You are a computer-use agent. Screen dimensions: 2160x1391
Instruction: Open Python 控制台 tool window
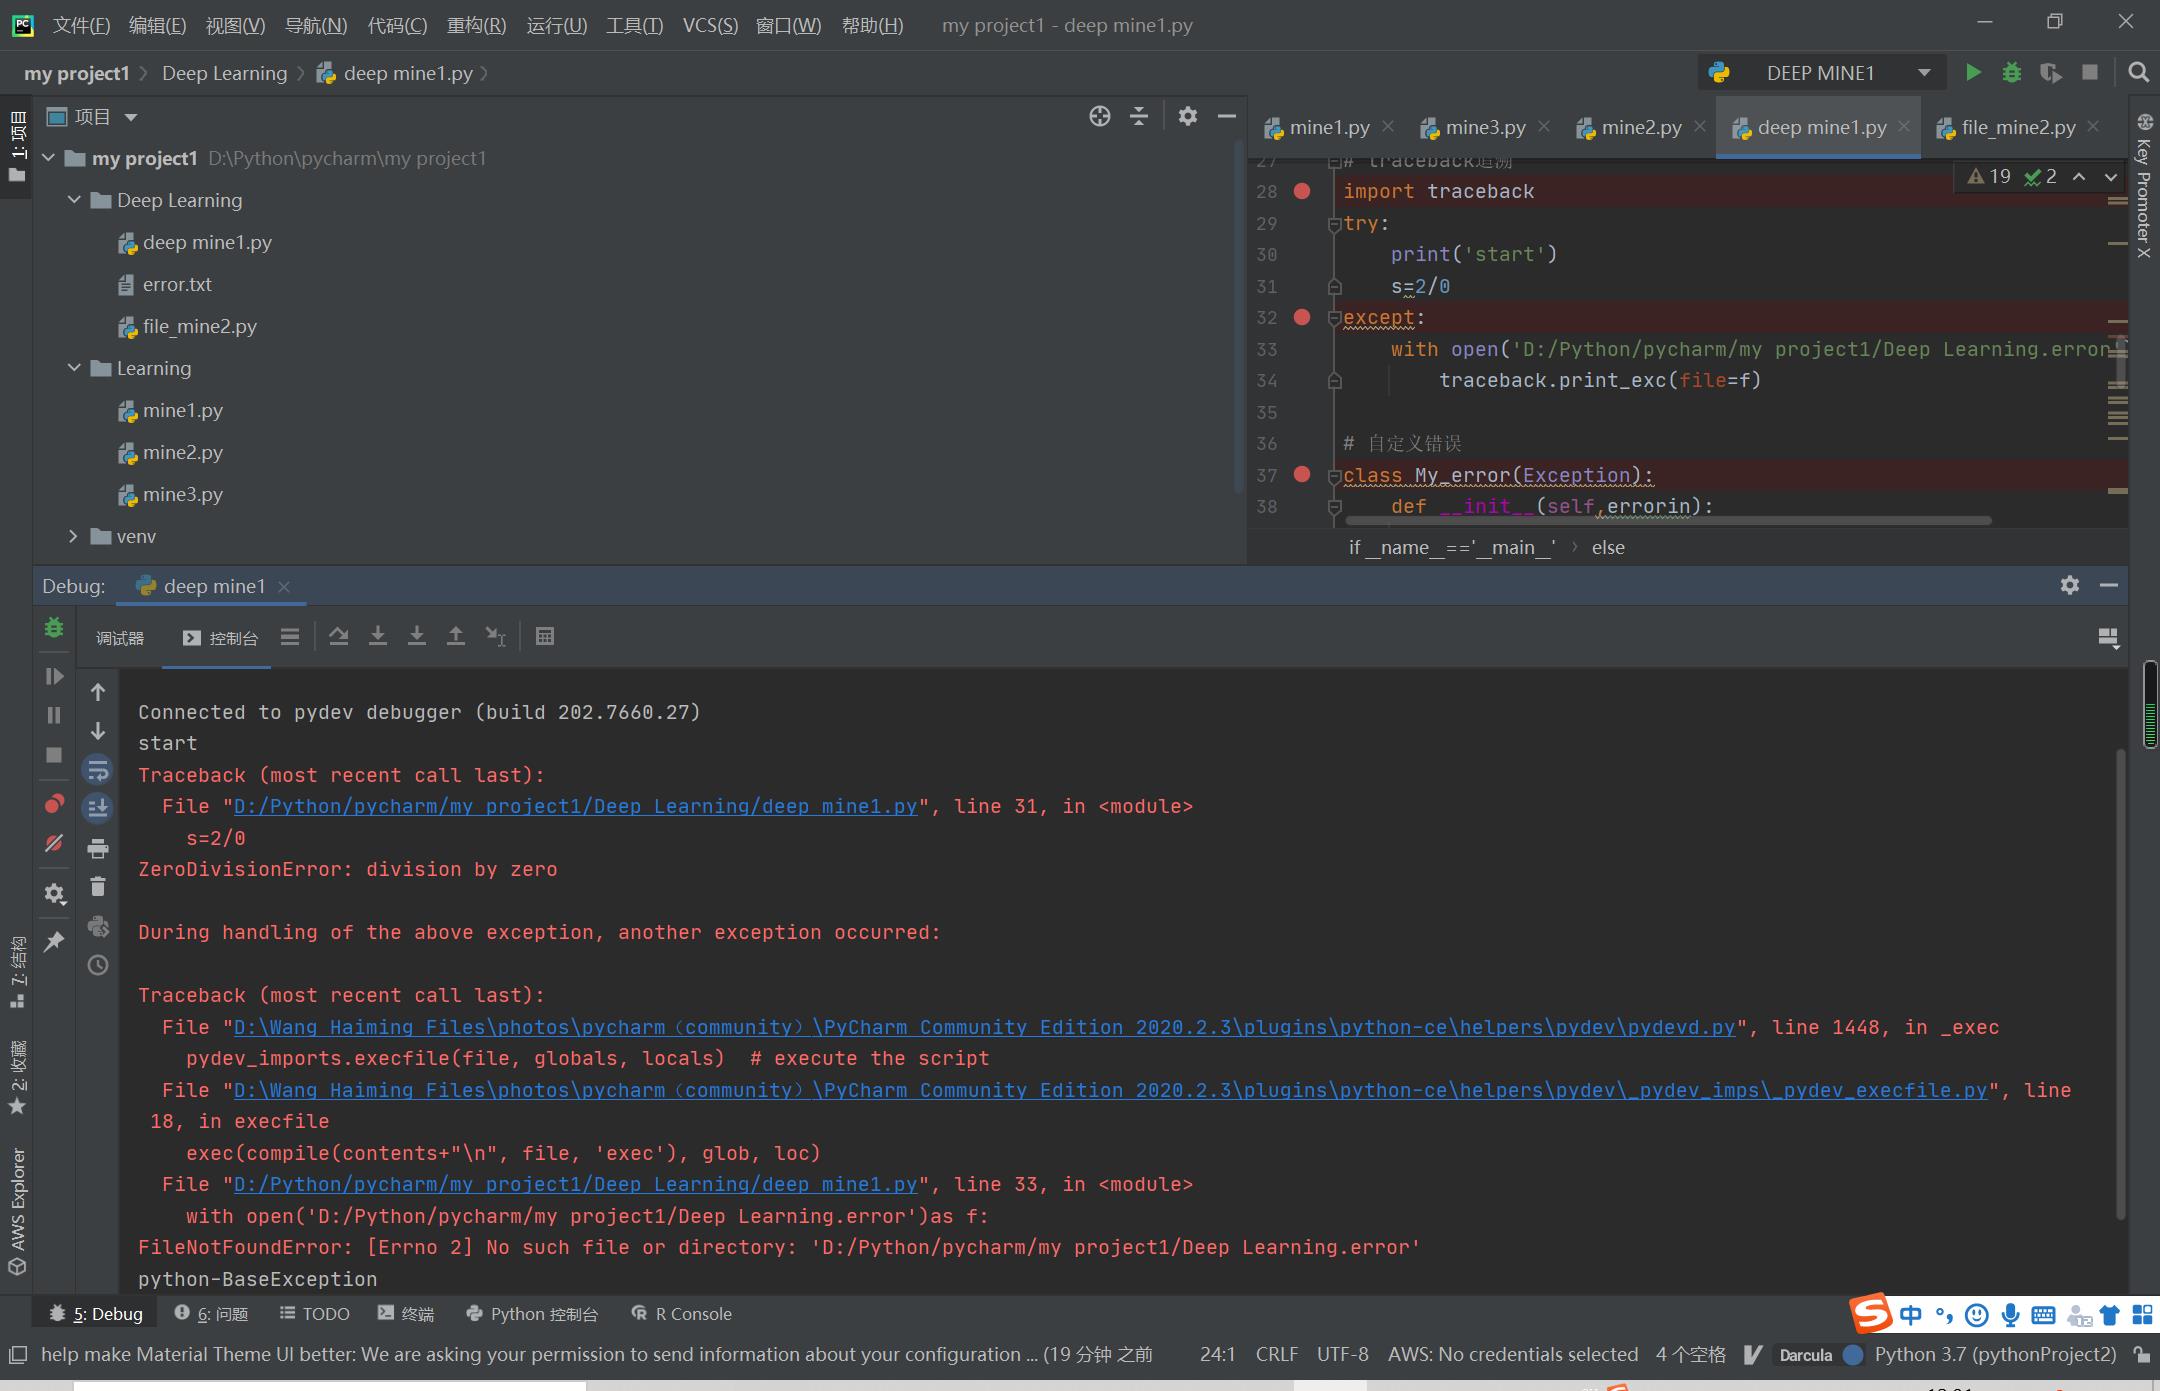[x=532, y=1314]
